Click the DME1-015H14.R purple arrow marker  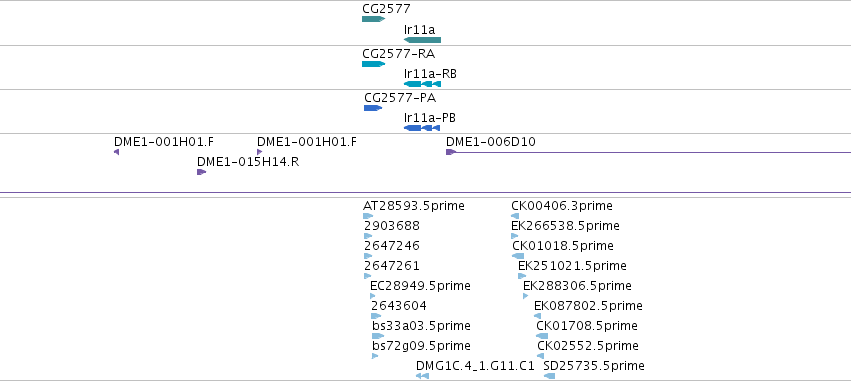point(201,172)
